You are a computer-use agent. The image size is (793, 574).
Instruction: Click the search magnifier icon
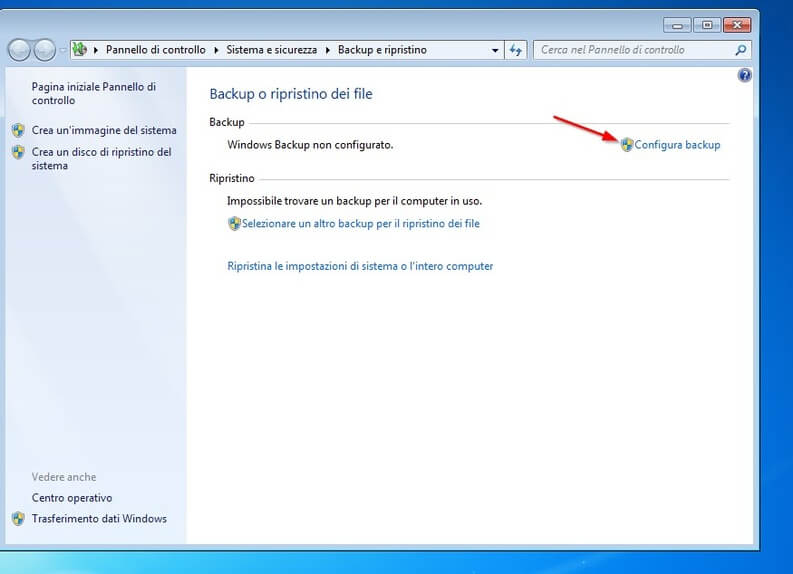pos(741,50)
